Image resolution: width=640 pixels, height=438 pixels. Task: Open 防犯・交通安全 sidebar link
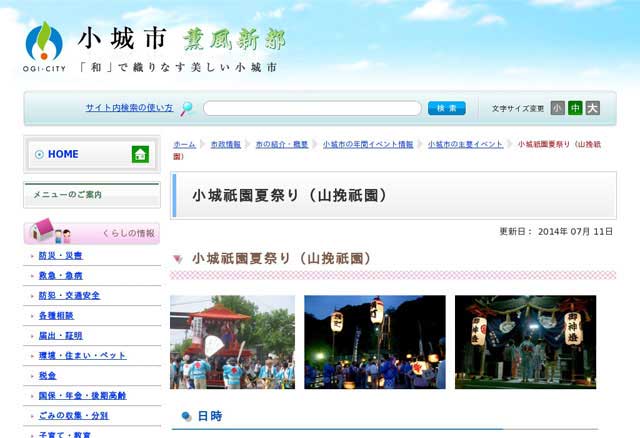[x=69, y=296]
